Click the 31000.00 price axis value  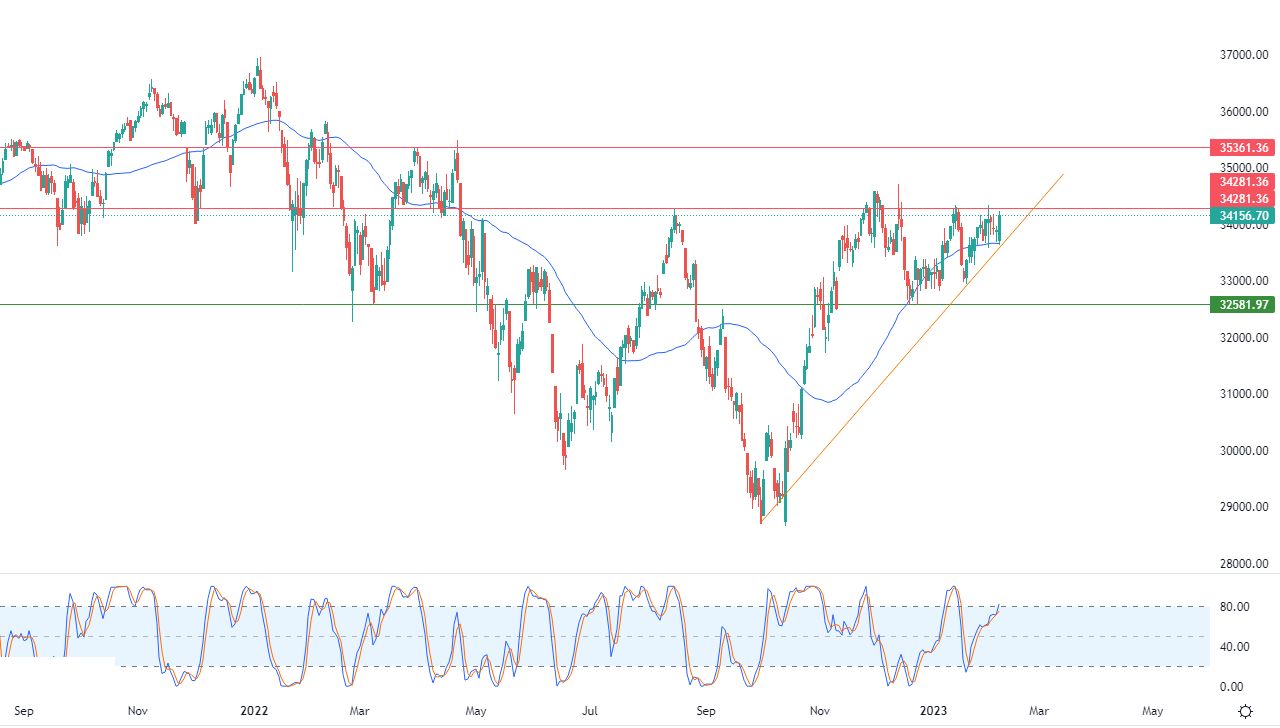coord(1244,394)
